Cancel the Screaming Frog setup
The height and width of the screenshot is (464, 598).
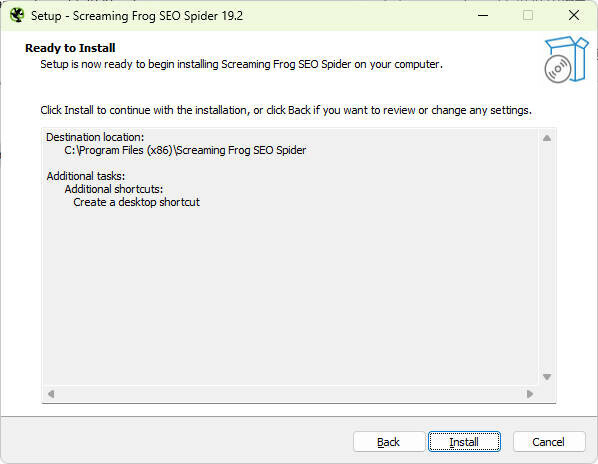click(549, 442)
